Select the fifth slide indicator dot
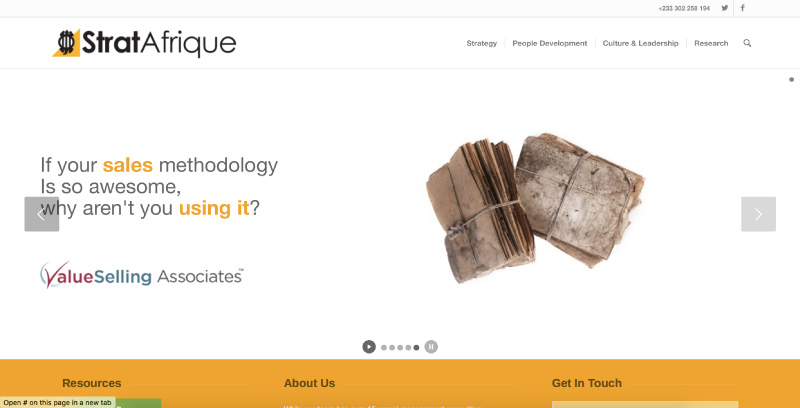This screenshot has width=800, height=408. click(416, 347)
